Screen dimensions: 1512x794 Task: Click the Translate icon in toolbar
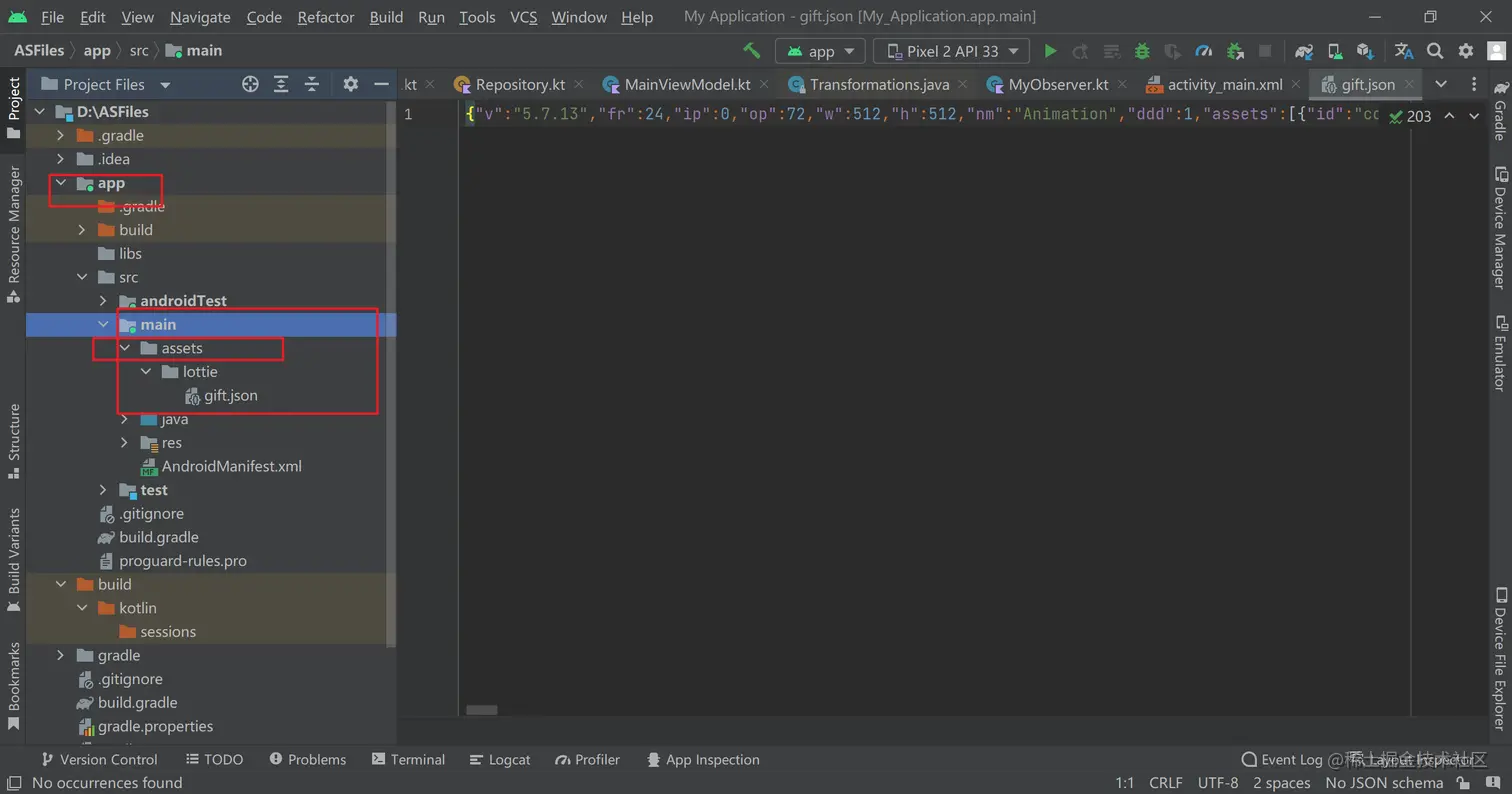coord(1404,51)
